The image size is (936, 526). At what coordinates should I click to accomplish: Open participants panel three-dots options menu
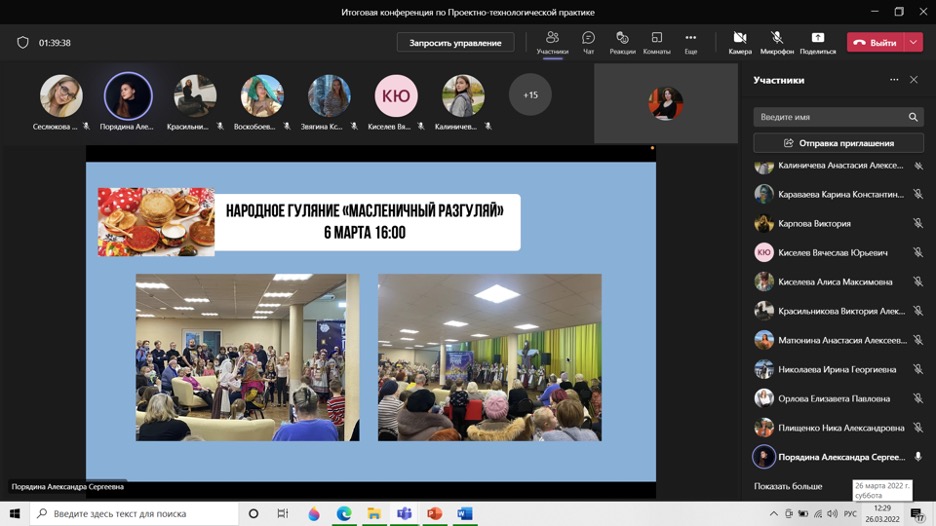894,80
